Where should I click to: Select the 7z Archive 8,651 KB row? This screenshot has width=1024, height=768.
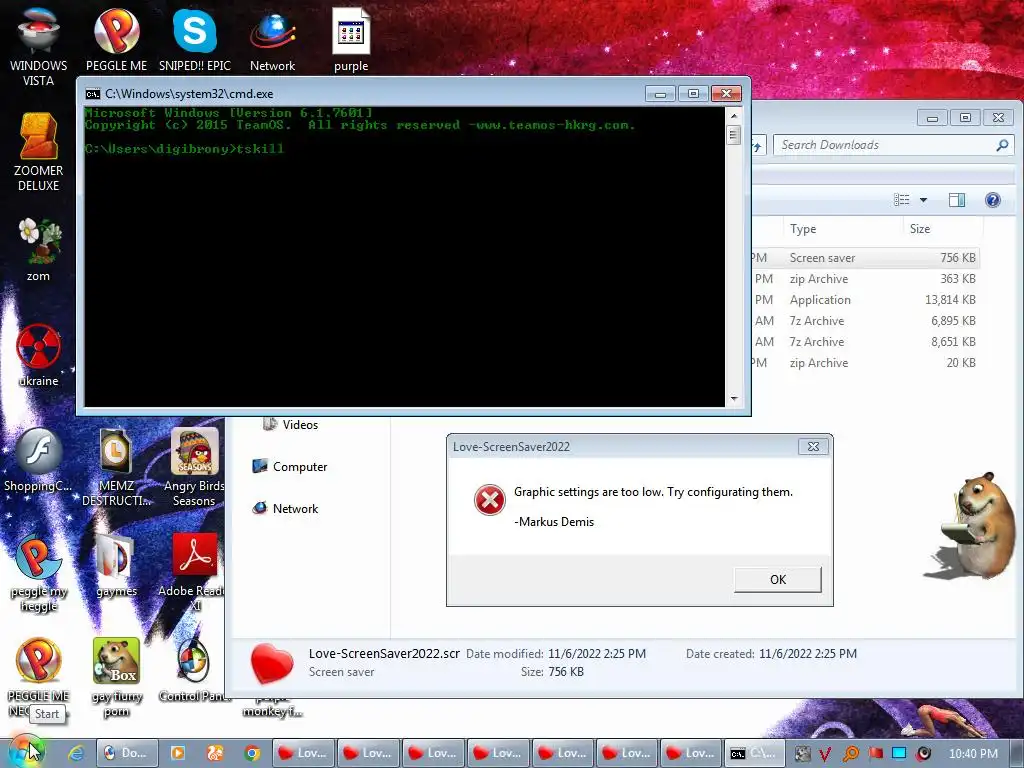865,342
